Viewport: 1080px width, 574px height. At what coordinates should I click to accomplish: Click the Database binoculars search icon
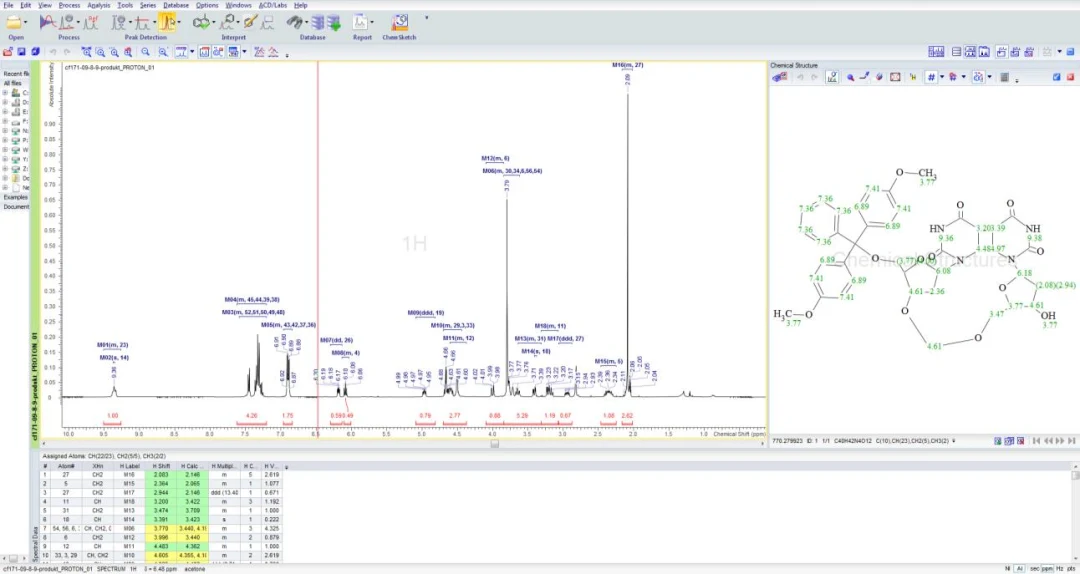coord(295,23)
